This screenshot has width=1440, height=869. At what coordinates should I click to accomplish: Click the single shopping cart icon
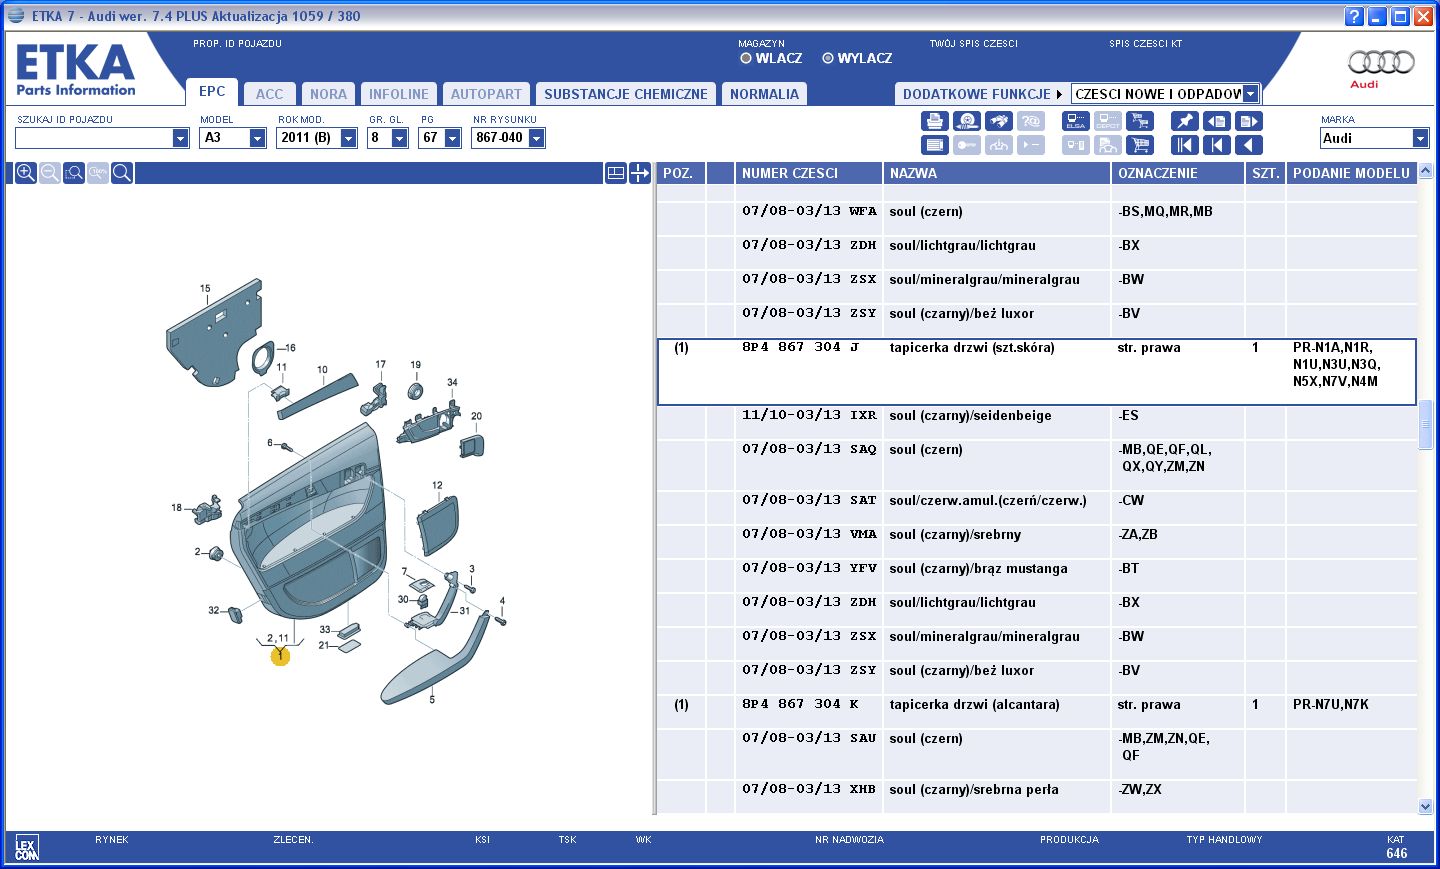tap(1139, 145)
